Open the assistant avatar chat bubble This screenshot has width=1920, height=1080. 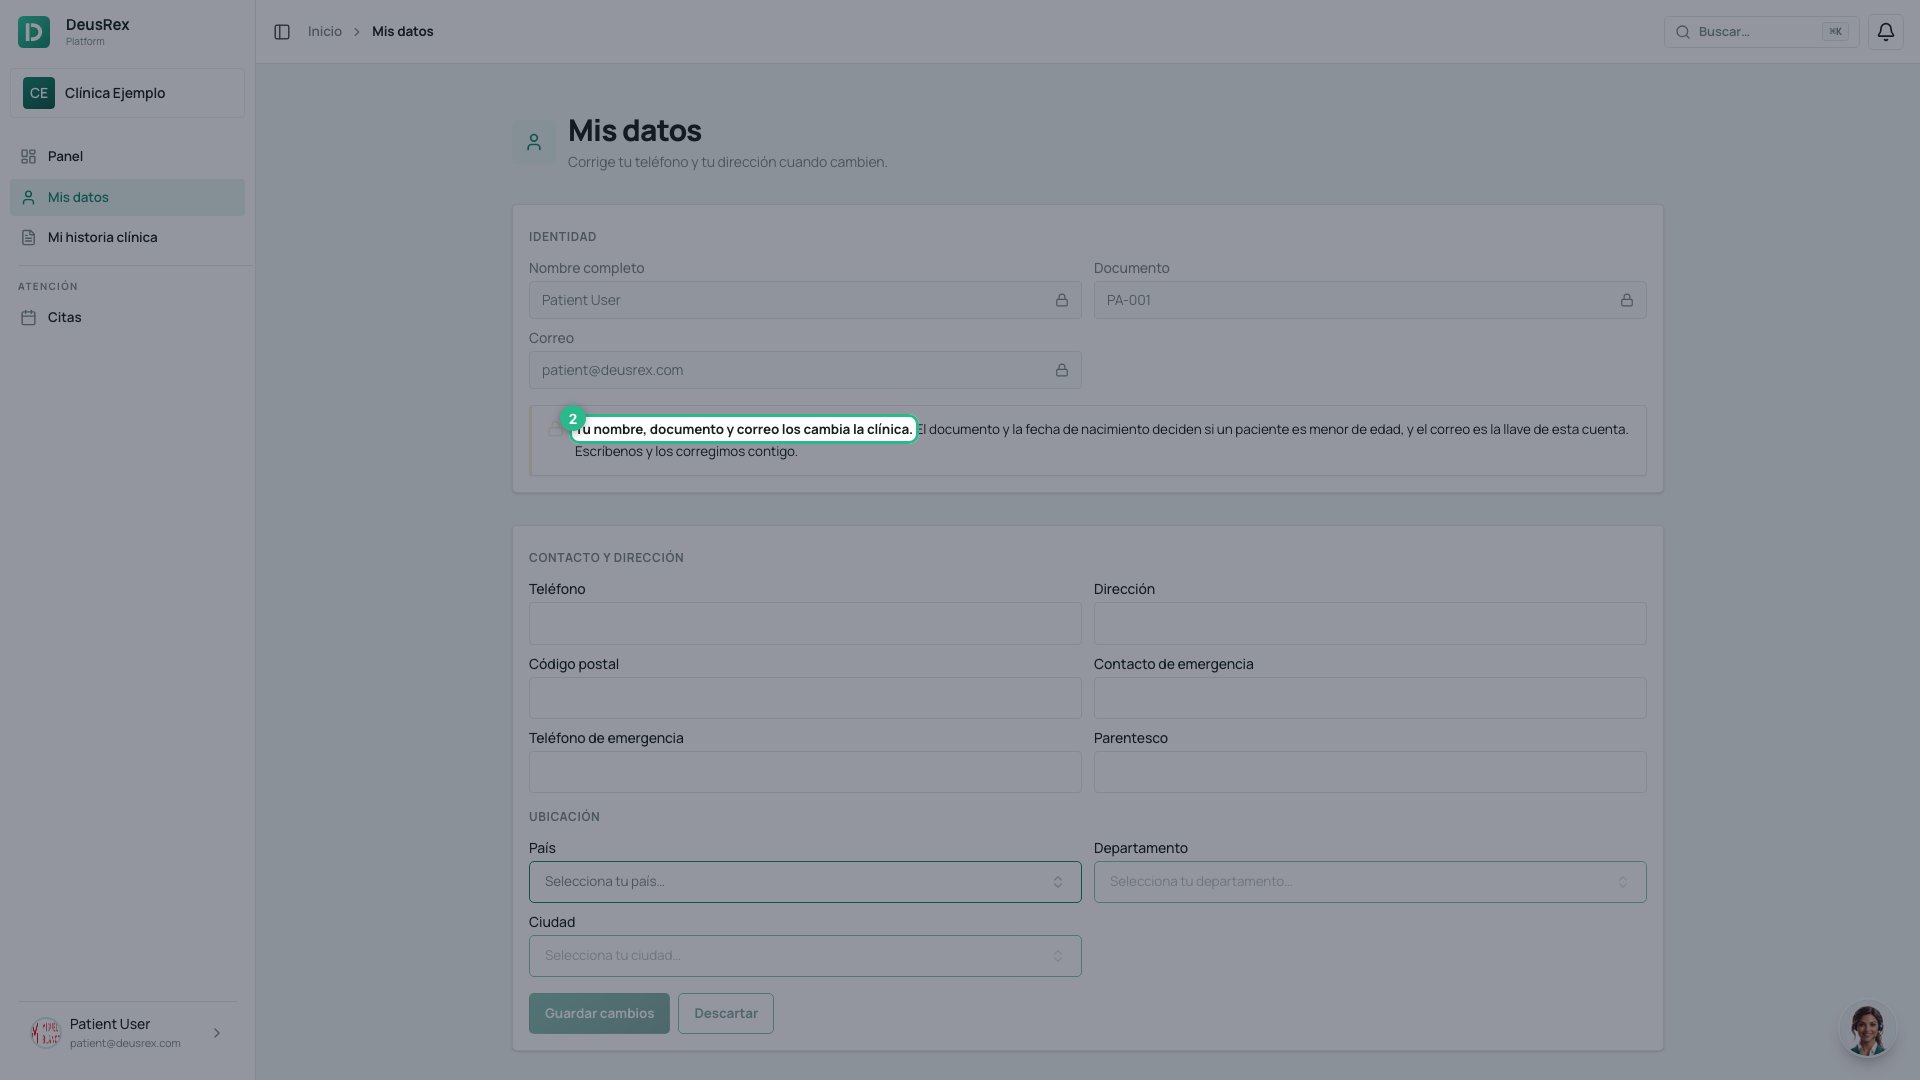(x=1867, y=1029)
